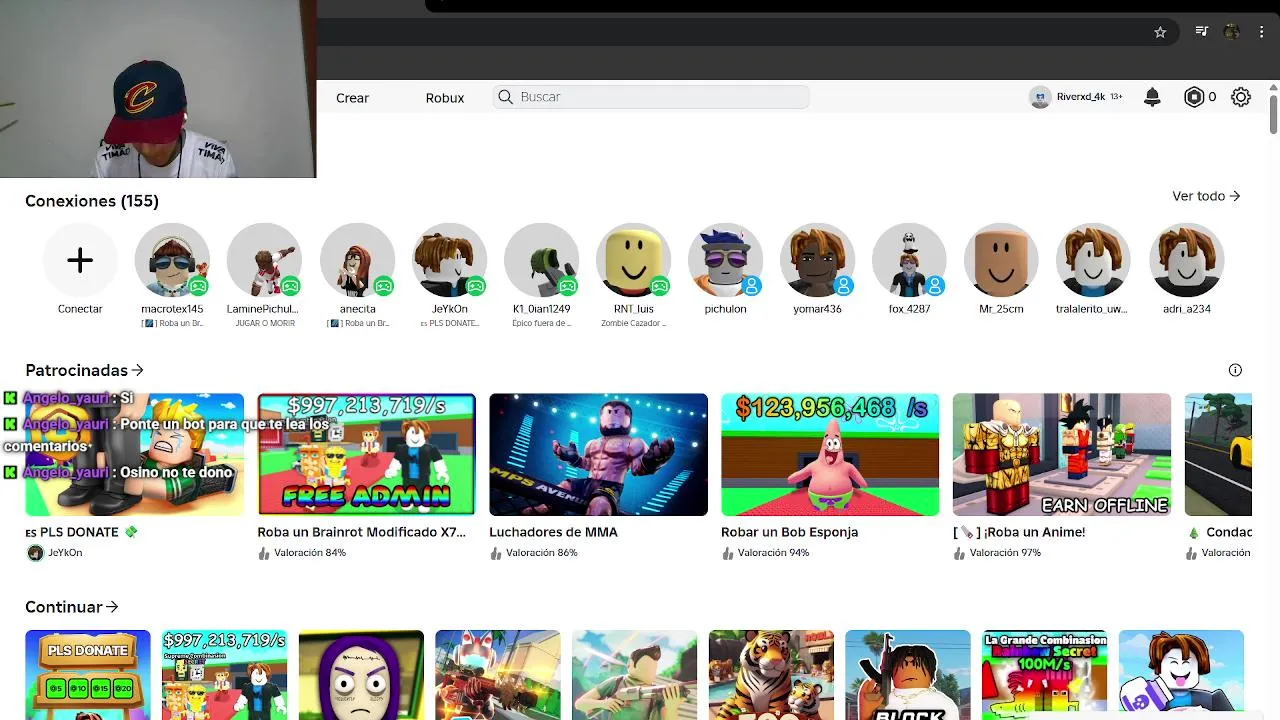This screenshot has width=1280, height=720.
Task: Open PLS DONATE tile in Continuar
Action: tap(88, 675)
